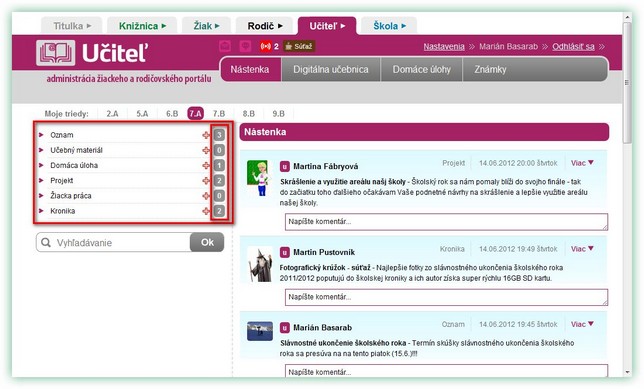
Task: Open the Známky tab
Action: [x=490, y=69]
